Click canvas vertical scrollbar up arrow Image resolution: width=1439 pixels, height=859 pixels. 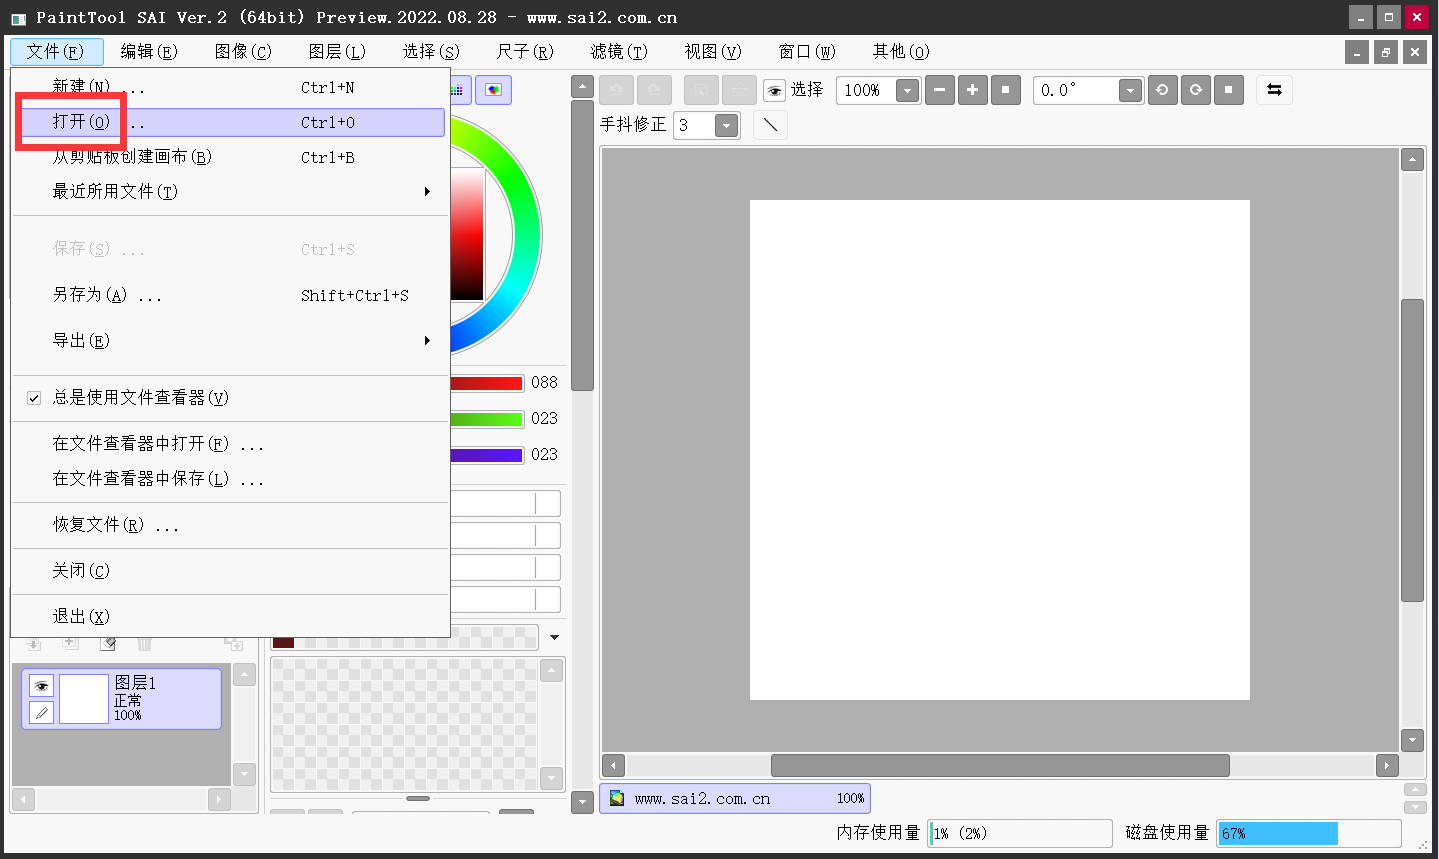tap(1412, 159)
